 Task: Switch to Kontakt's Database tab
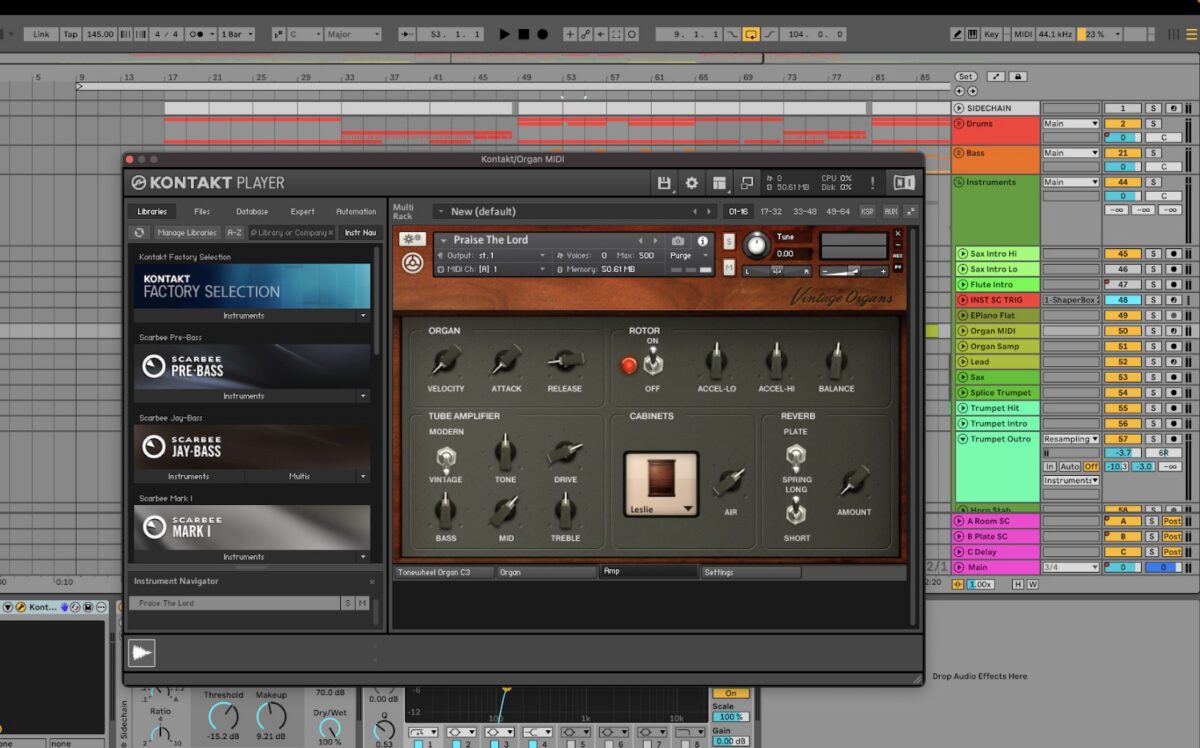[x=252, y=211]
